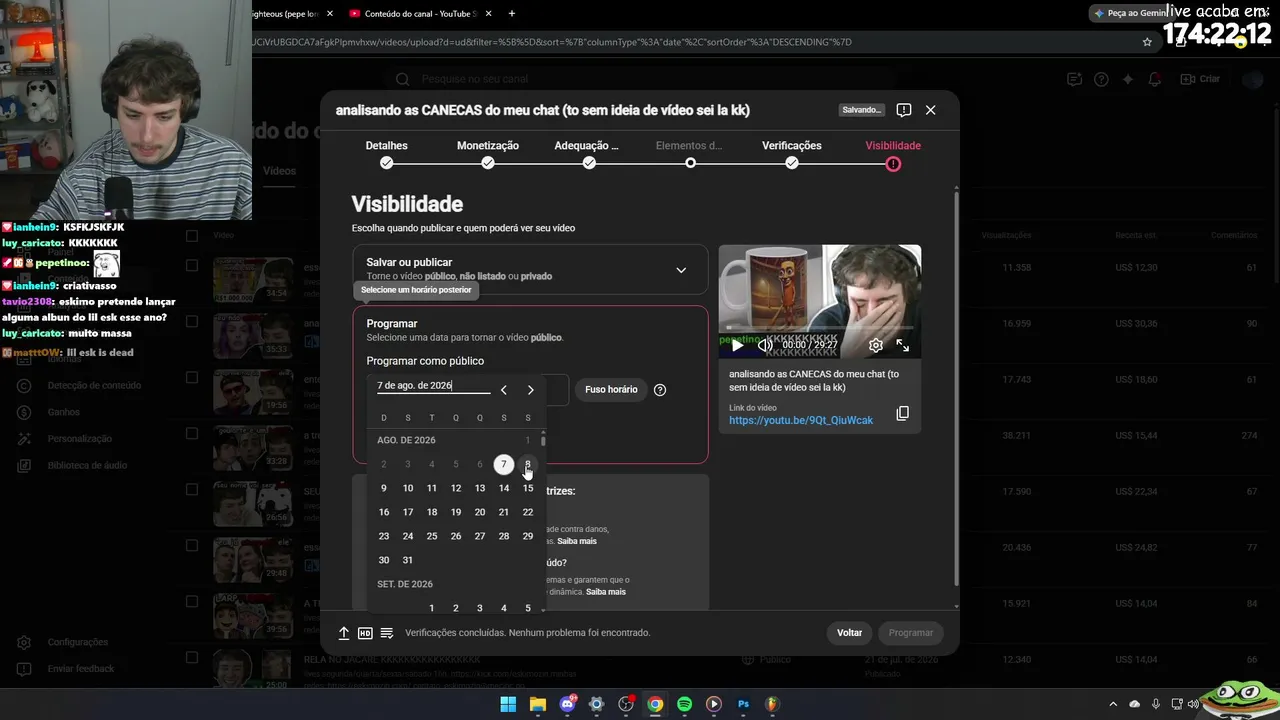Open YouTube Studio help icon
This screenshot has height=720, width=1280.
click(1101, 79)
